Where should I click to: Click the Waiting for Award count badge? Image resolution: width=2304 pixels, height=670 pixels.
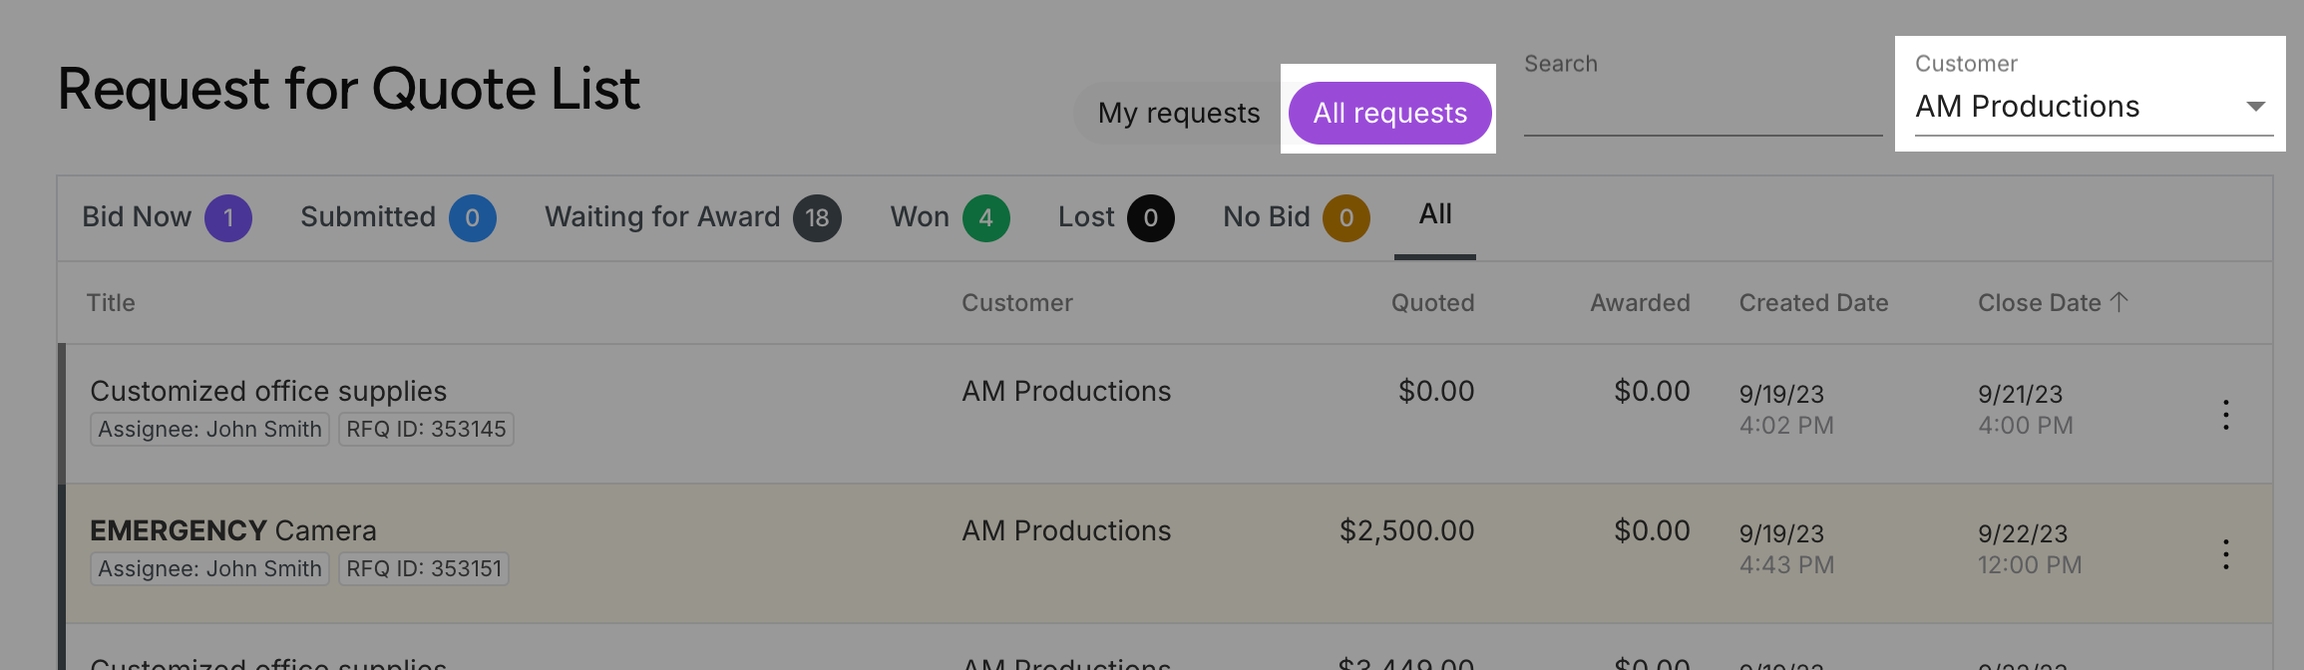[817, 218]
